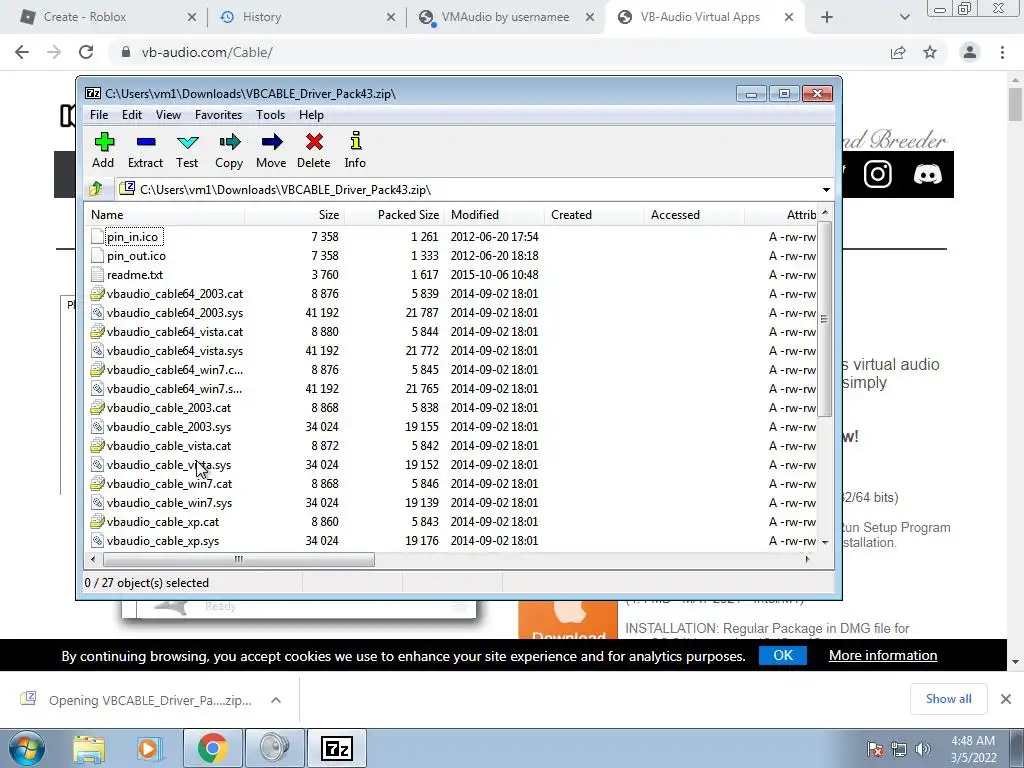
Task: Click the red Delete icon
Action: pos(313,150)
